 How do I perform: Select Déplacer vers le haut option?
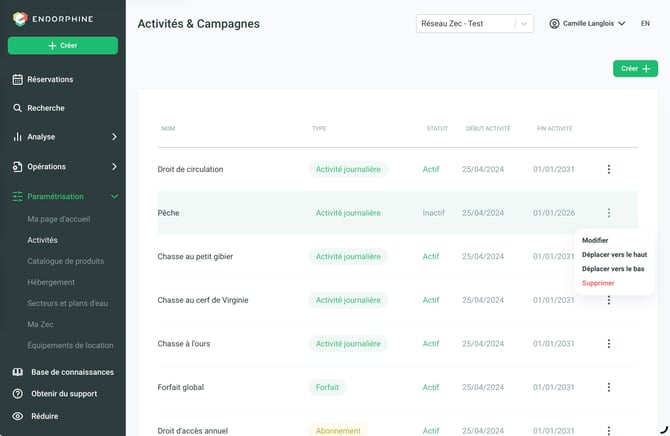click(x=614, y=254)
